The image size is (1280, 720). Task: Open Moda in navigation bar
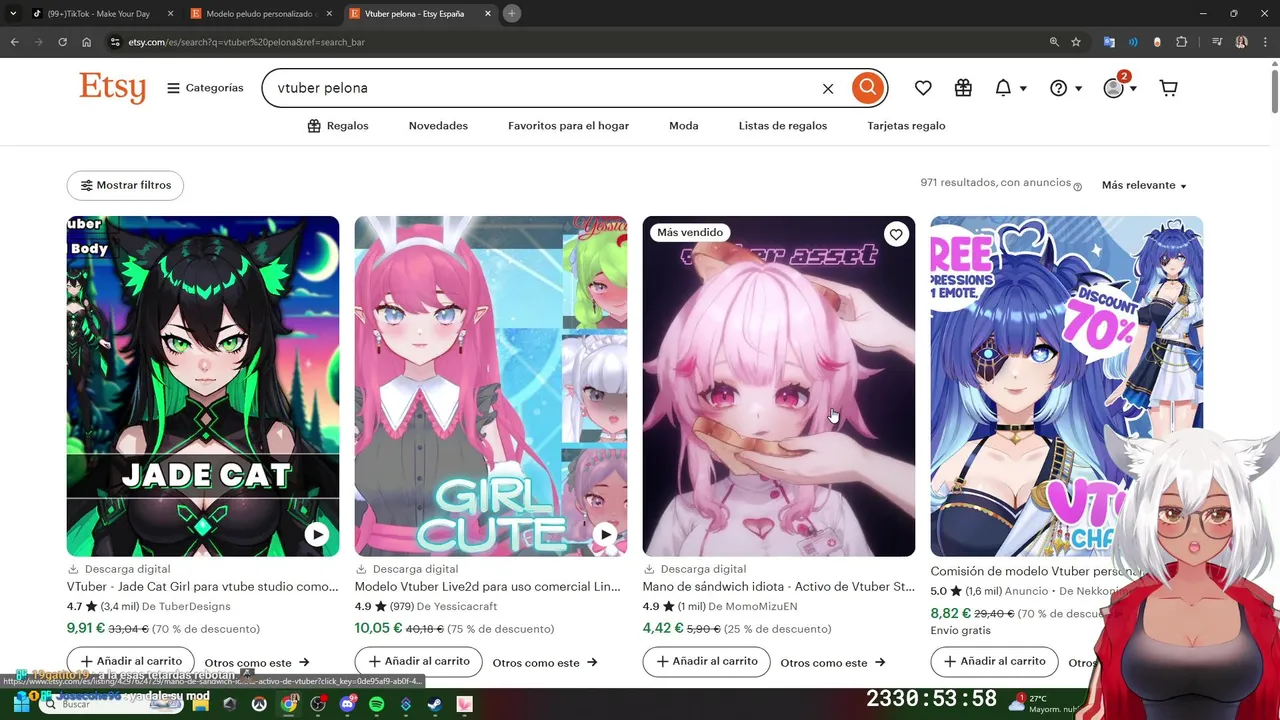684,126
